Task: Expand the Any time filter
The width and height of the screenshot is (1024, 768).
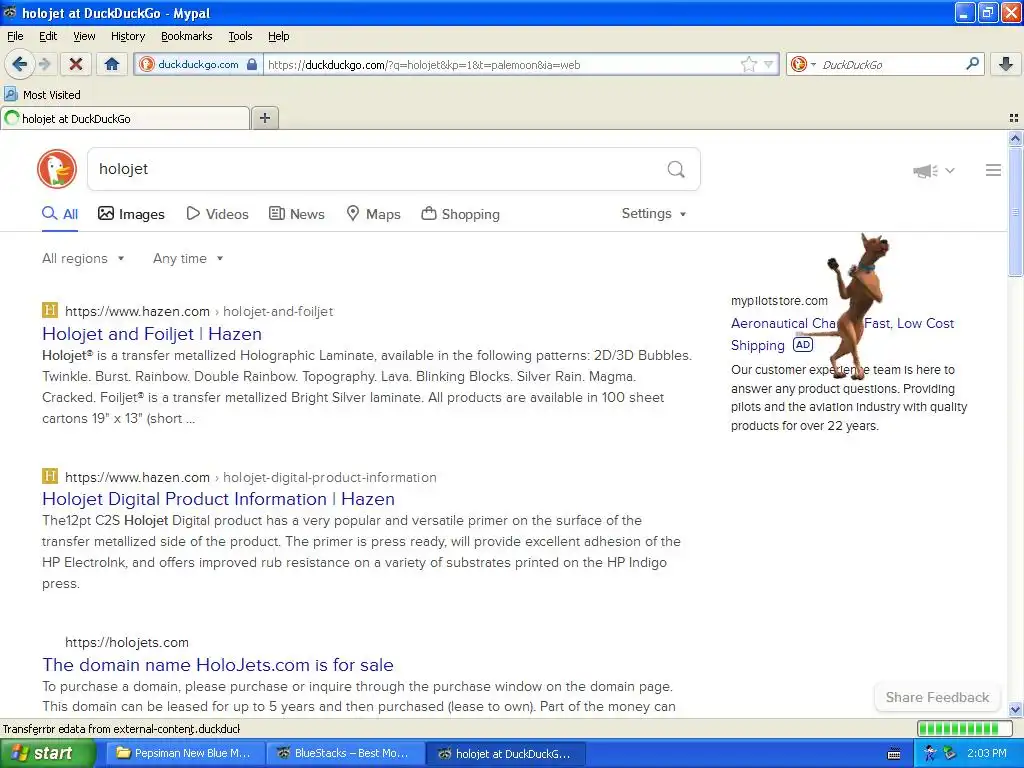Action: point(188,258)
